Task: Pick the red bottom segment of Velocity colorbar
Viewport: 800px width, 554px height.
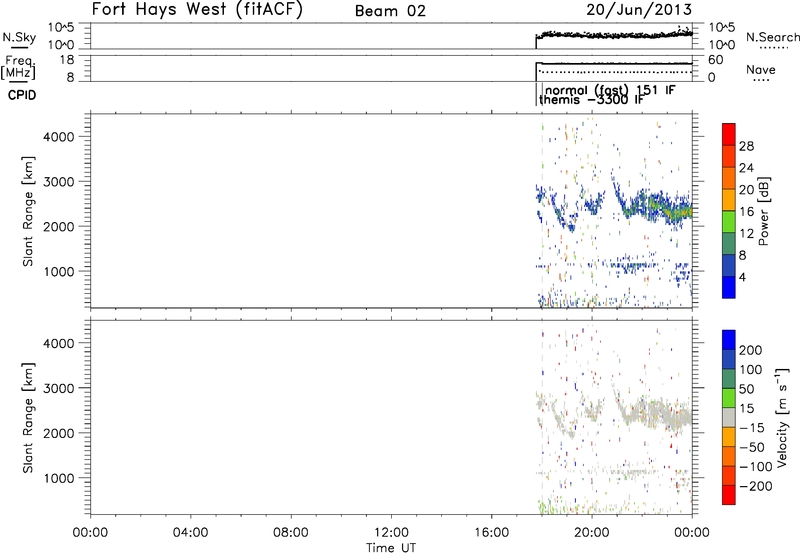Action: [729, 495]
